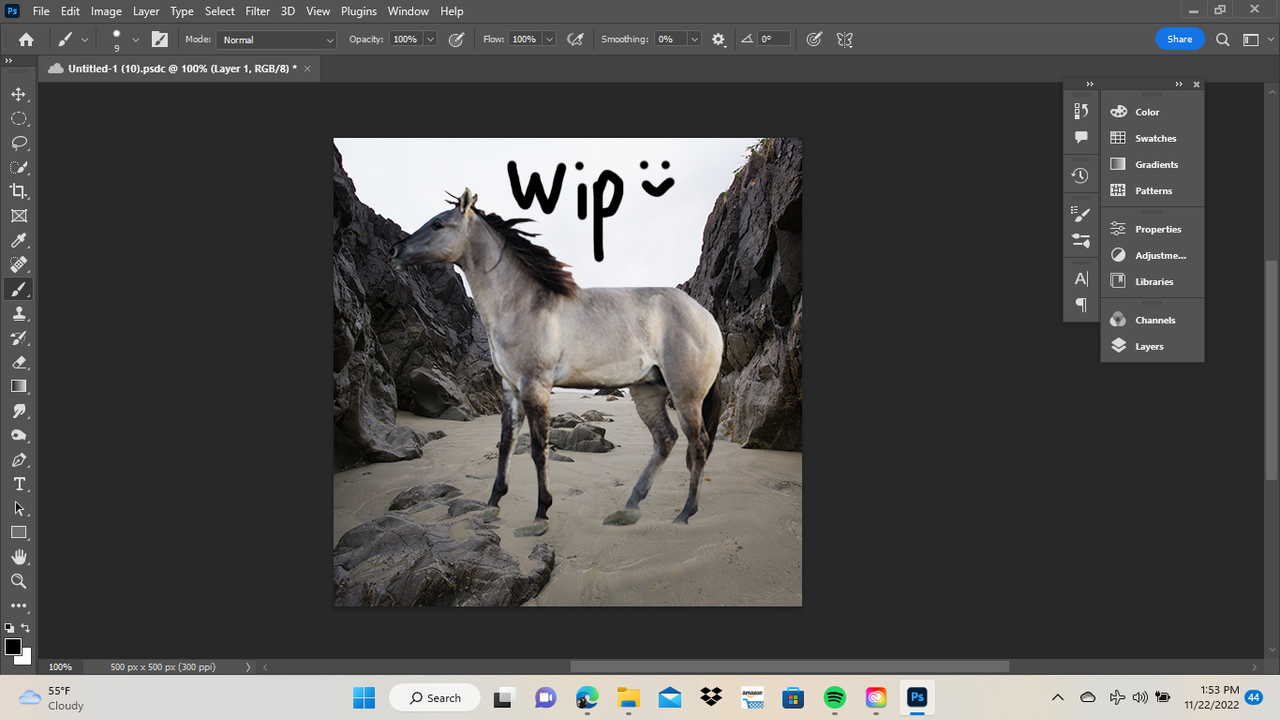The width and height of the screenshot is (1280, 720).
Task: Click the blue Share button
Action: [1180, 39]
